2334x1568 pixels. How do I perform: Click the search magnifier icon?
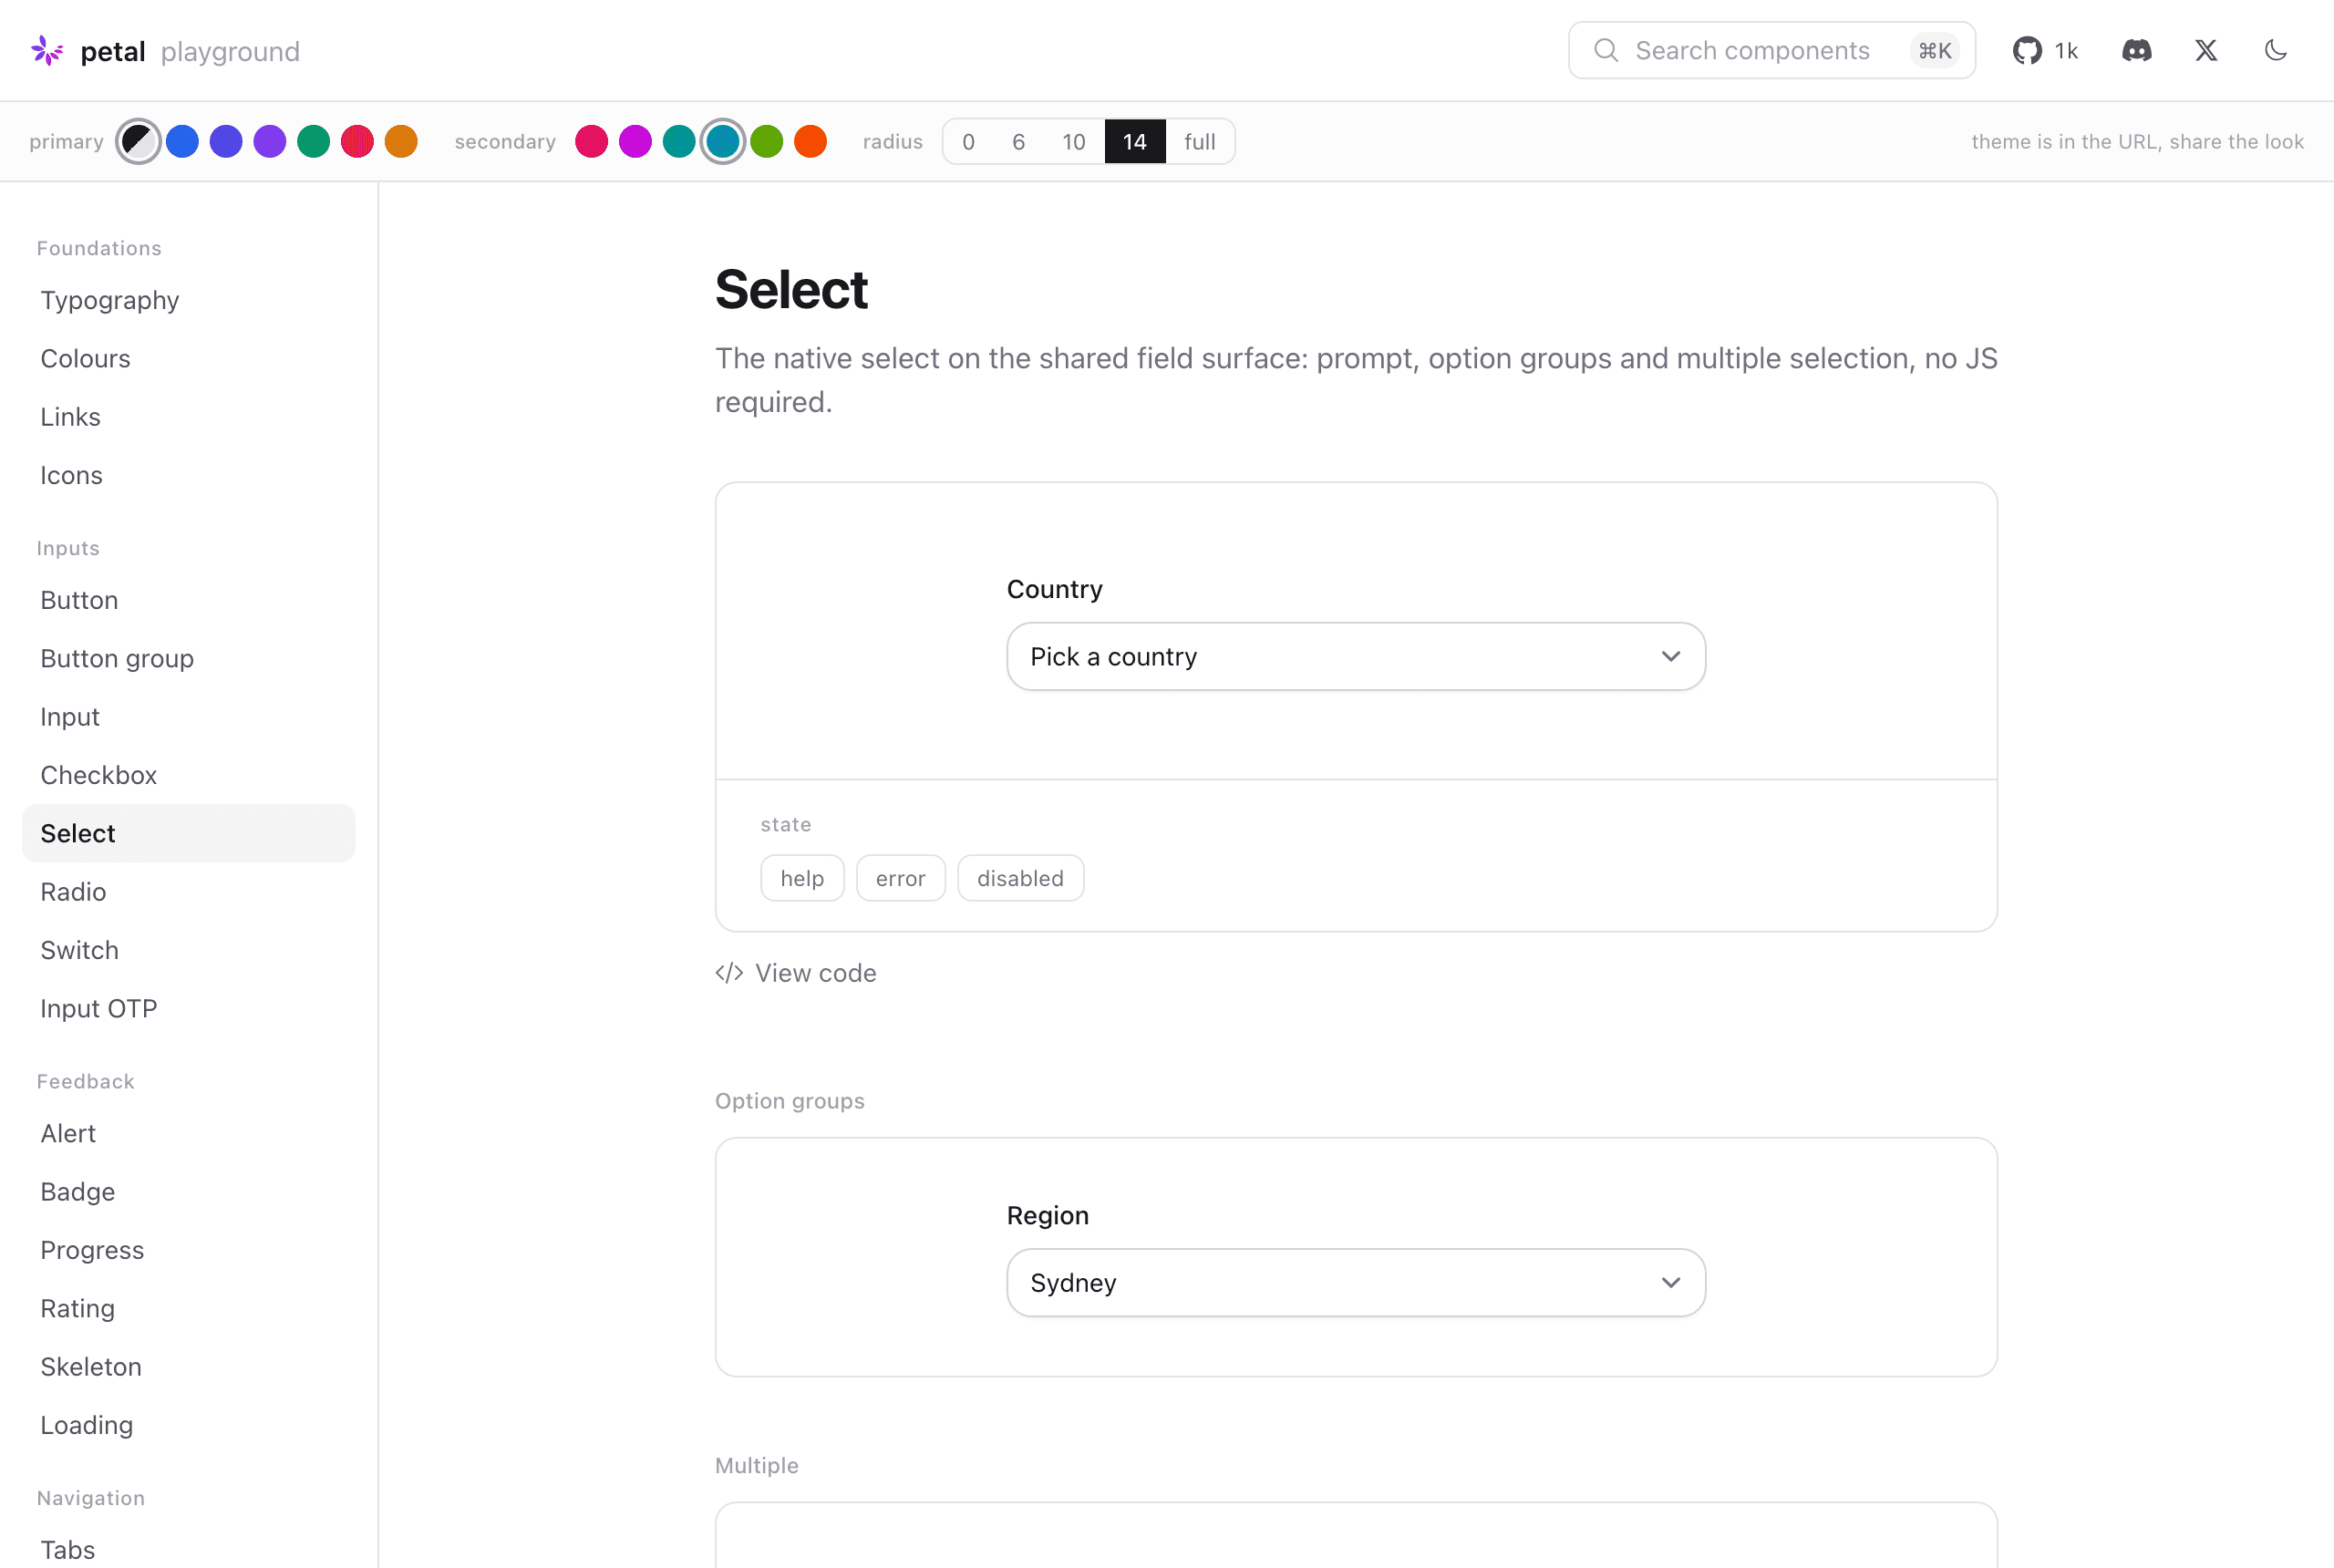click(1606, 51)
